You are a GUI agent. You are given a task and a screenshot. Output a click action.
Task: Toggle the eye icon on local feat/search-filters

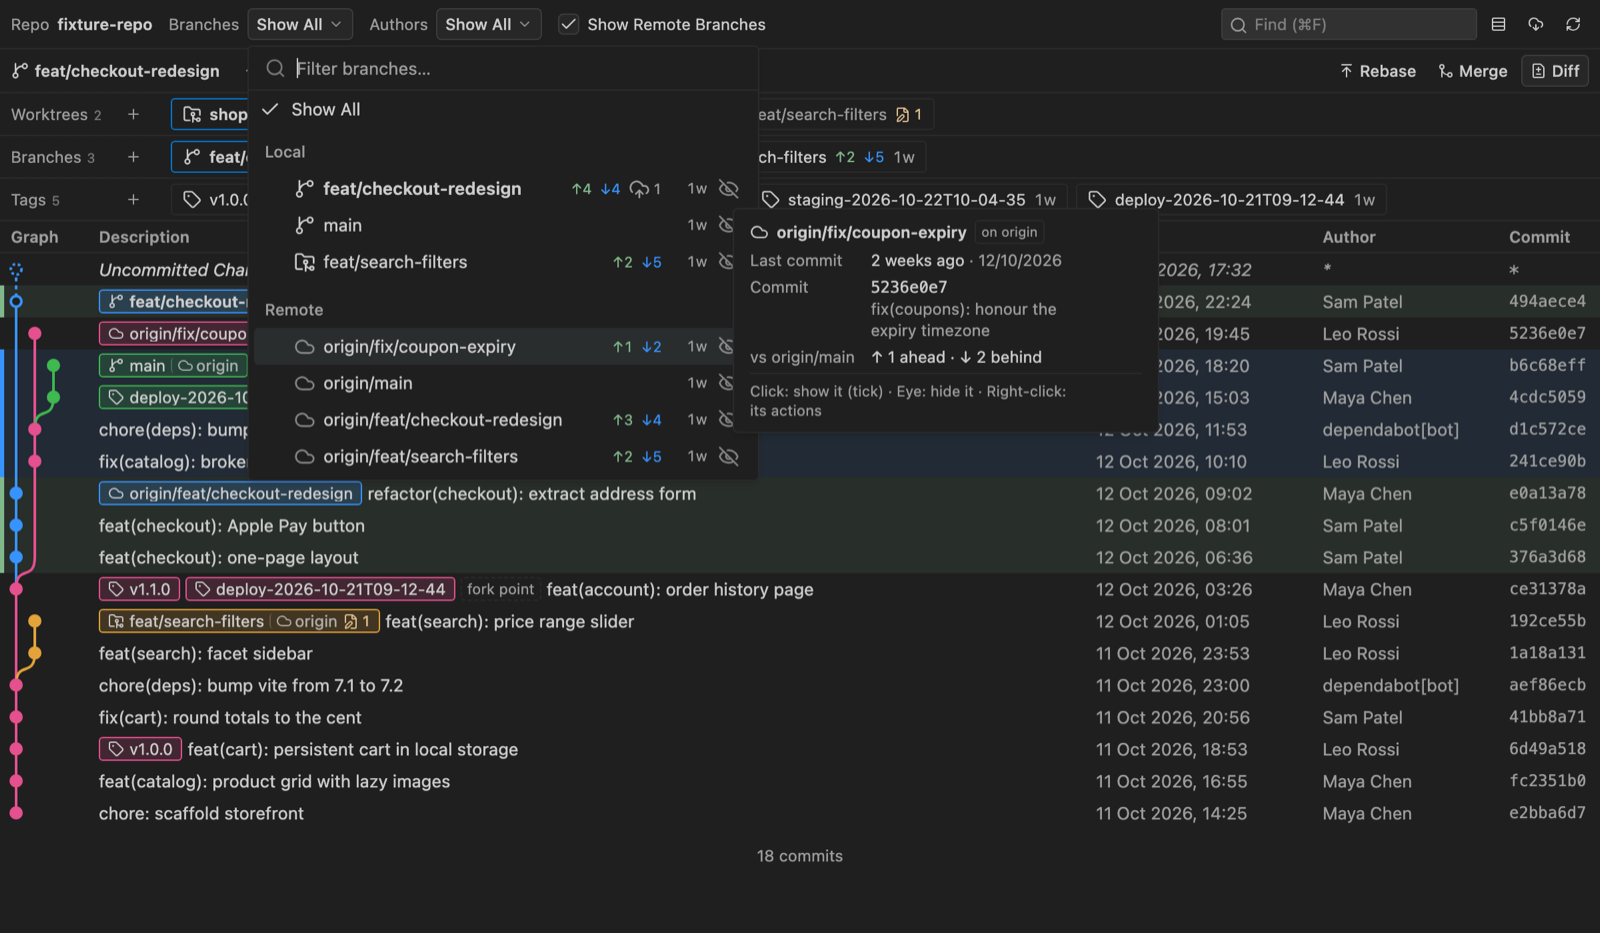727,262
